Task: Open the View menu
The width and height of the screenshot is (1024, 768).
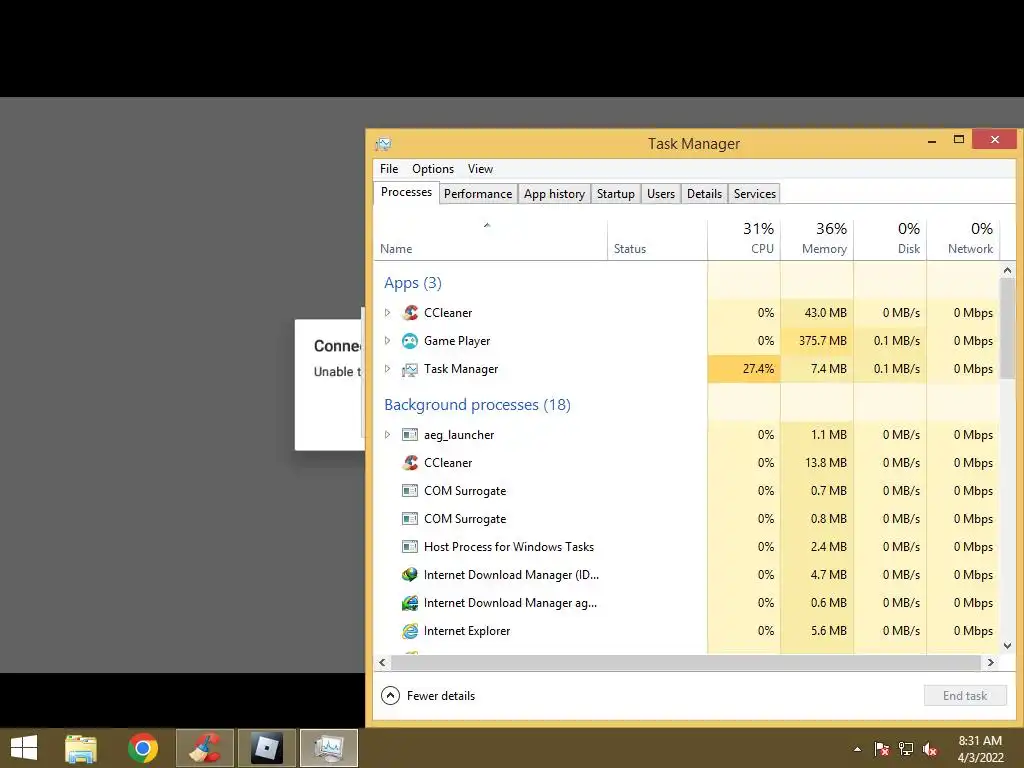Action: click(x=480, y=169)
